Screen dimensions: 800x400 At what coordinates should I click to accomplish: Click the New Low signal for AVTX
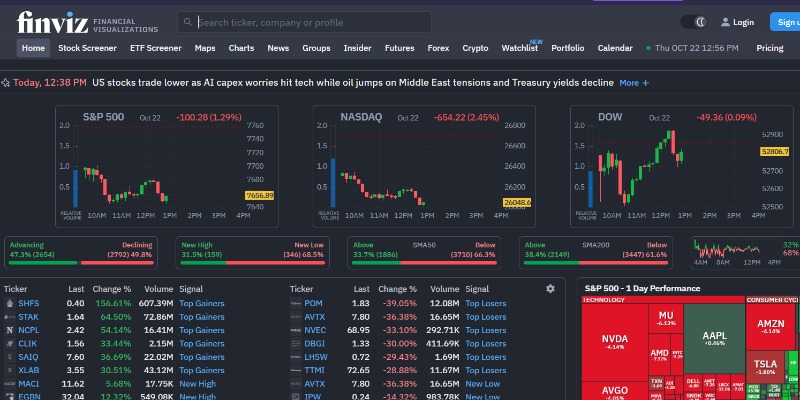pos(482,384)
